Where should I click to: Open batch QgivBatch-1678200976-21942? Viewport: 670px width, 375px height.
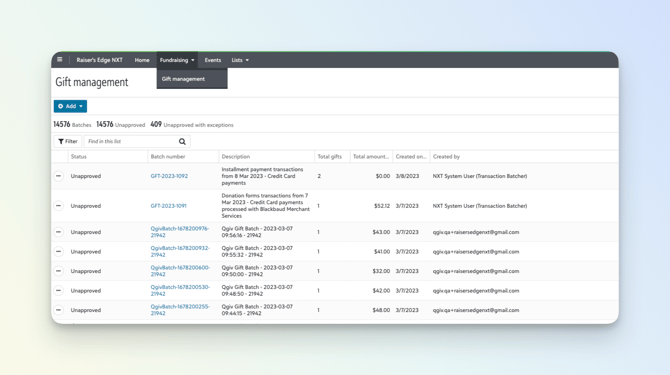pyautogui.click(x=180, y=232)
